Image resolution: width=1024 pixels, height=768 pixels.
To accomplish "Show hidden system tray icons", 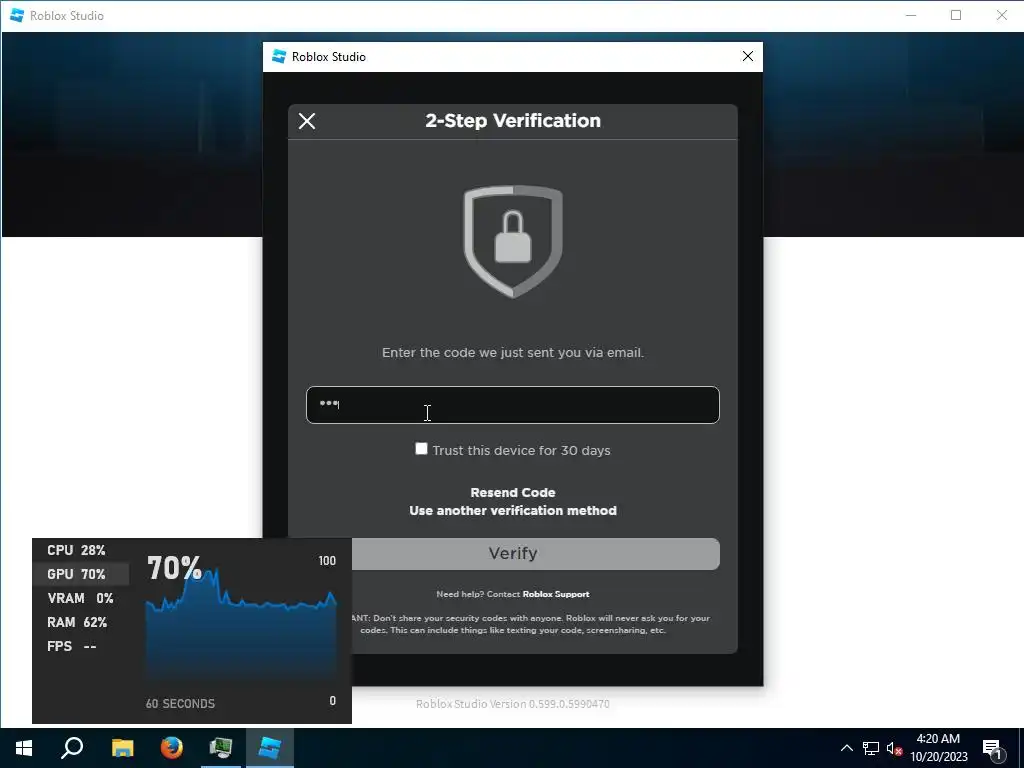I will click(846, 748).
